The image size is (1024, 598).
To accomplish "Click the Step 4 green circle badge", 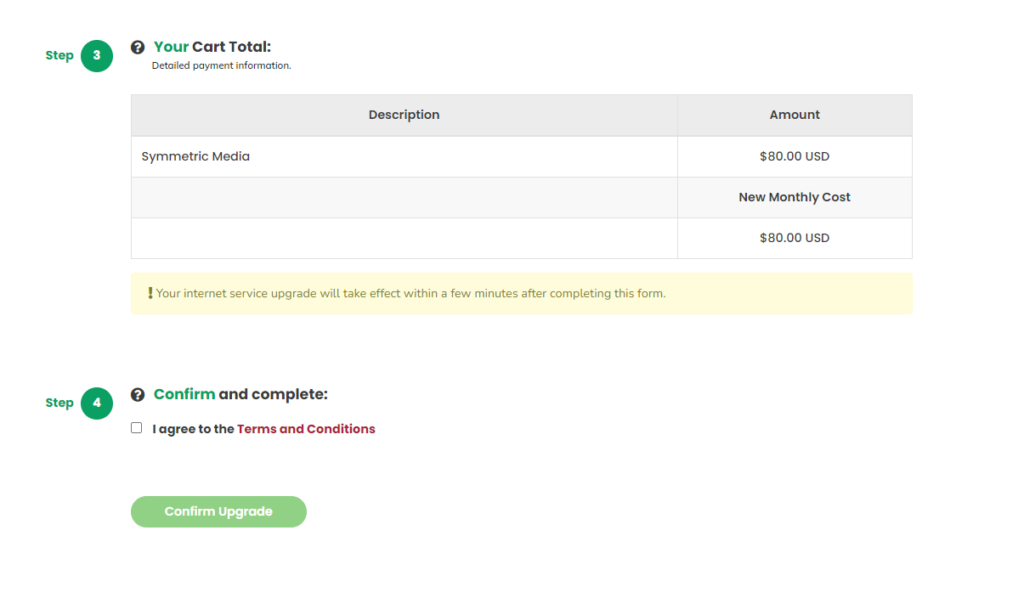I will point(97,403).
